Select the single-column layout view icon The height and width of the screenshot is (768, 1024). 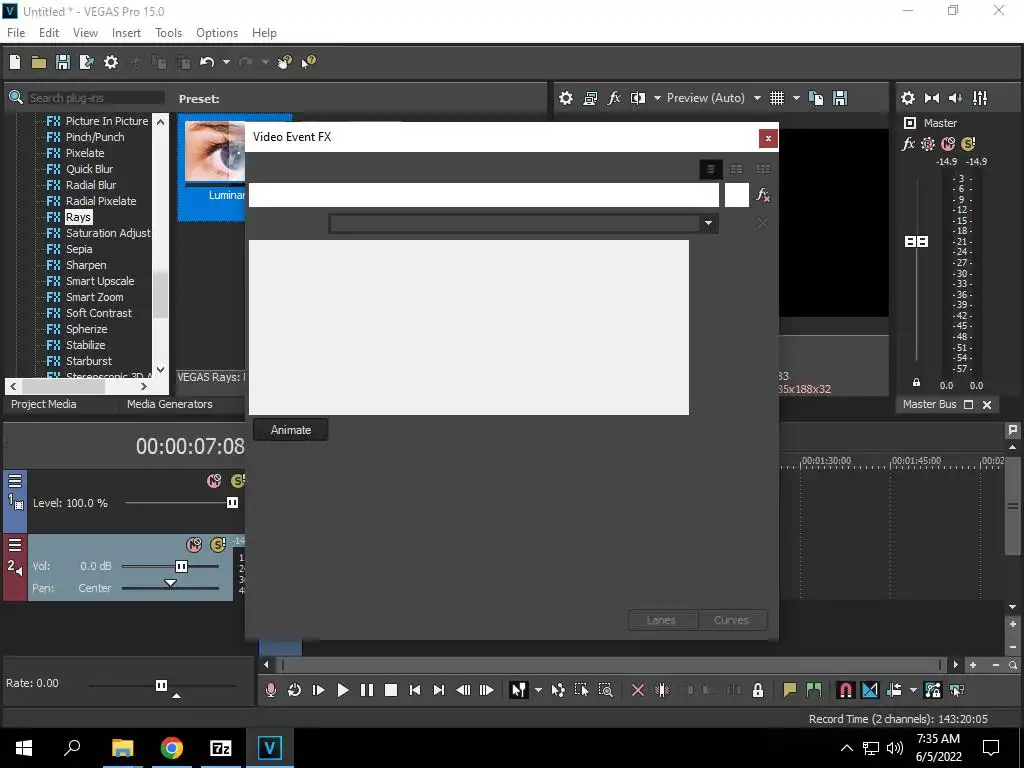tap(711, 169)
